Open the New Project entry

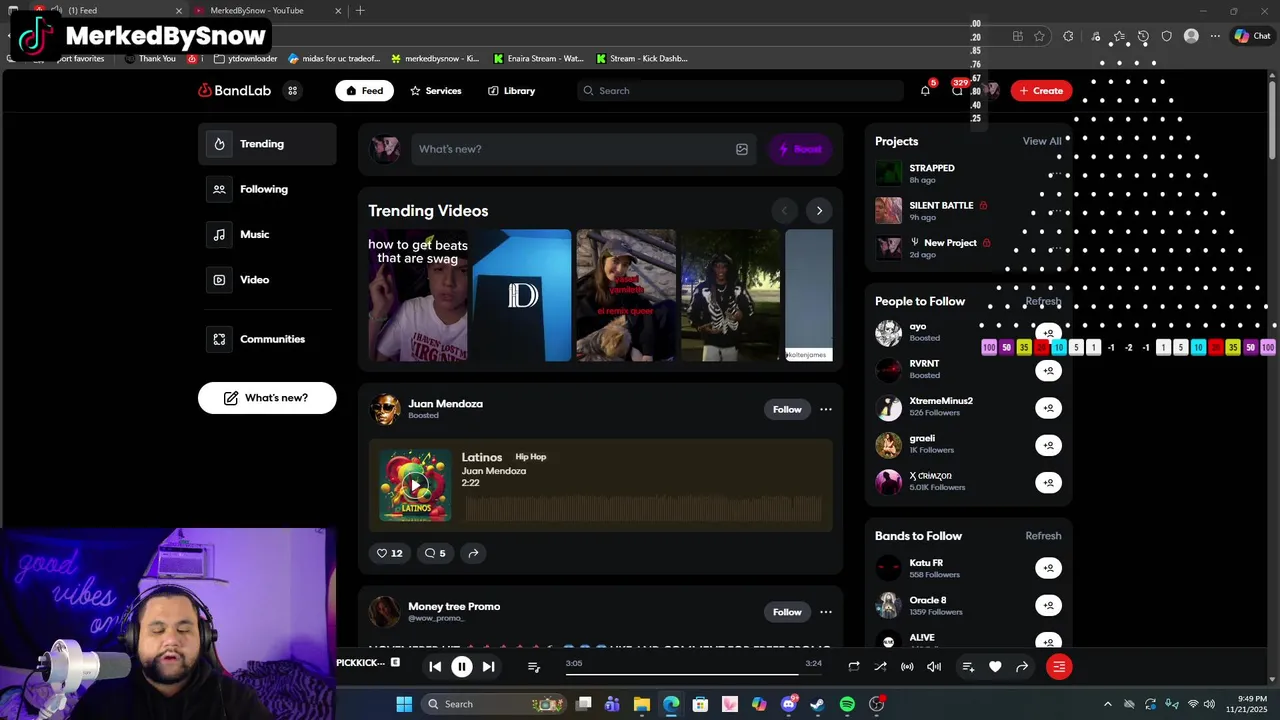click(950, 248)
